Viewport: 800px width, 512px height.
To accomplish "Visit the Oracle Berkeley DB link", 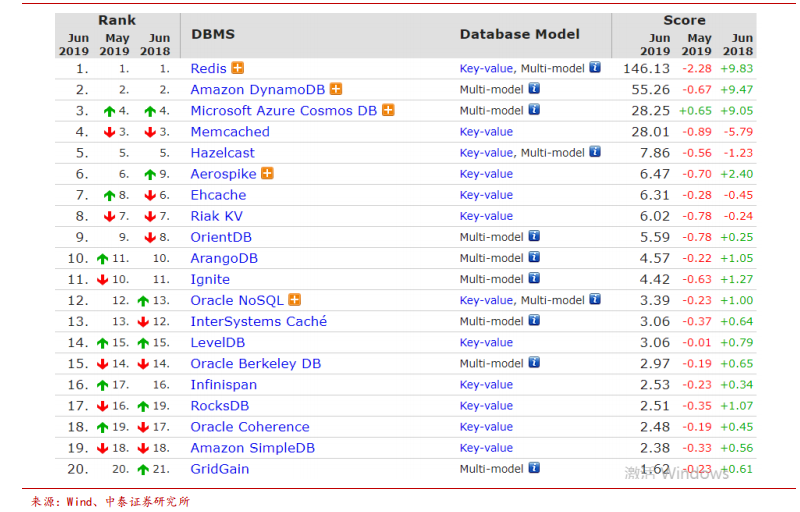I will pyautogui.click(x=256, y=364).
